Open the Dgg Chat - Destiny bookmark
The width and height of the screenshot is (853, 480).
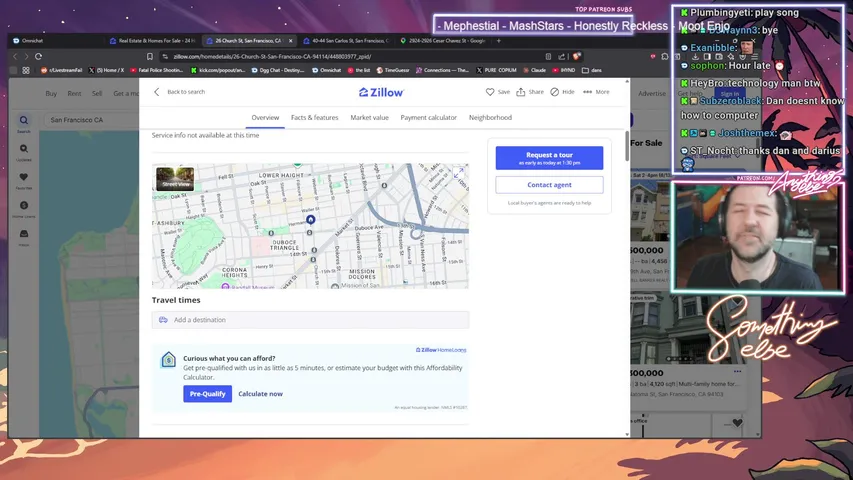[x=277, y=70]
